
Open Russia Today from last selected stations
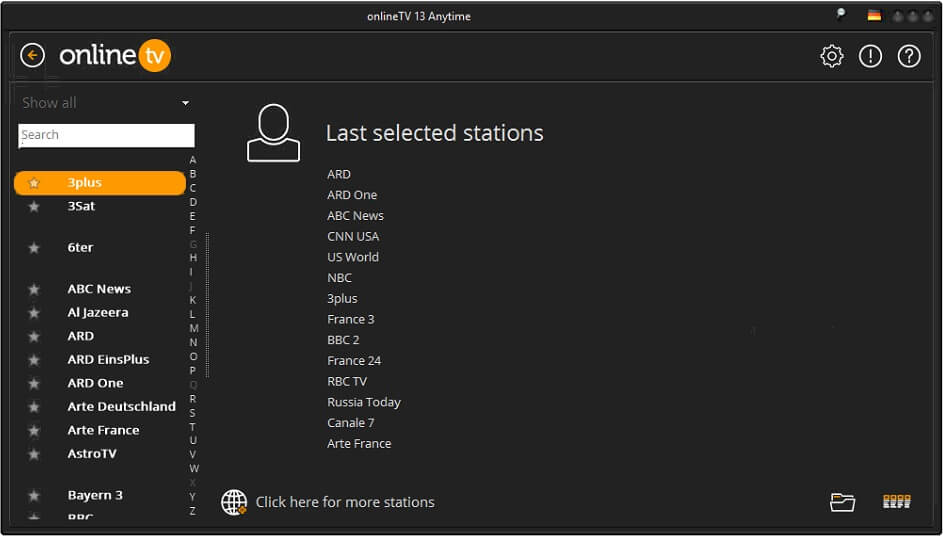364,402
